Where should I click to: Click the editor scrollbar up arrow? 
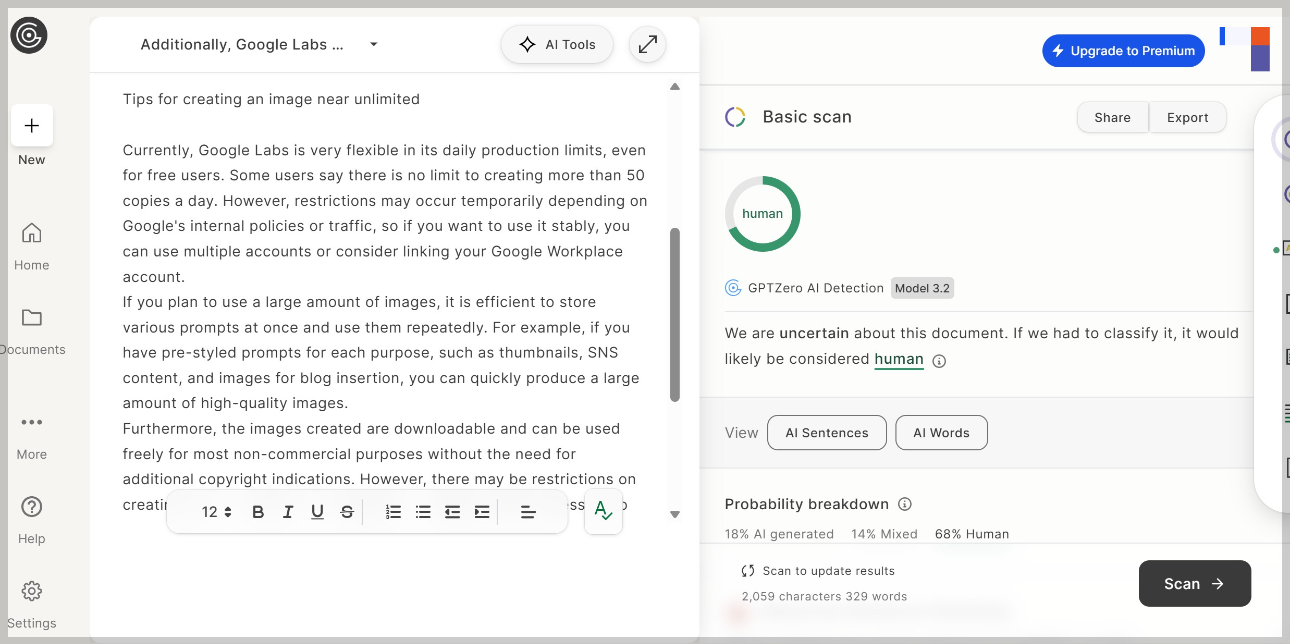pos(675,87)
